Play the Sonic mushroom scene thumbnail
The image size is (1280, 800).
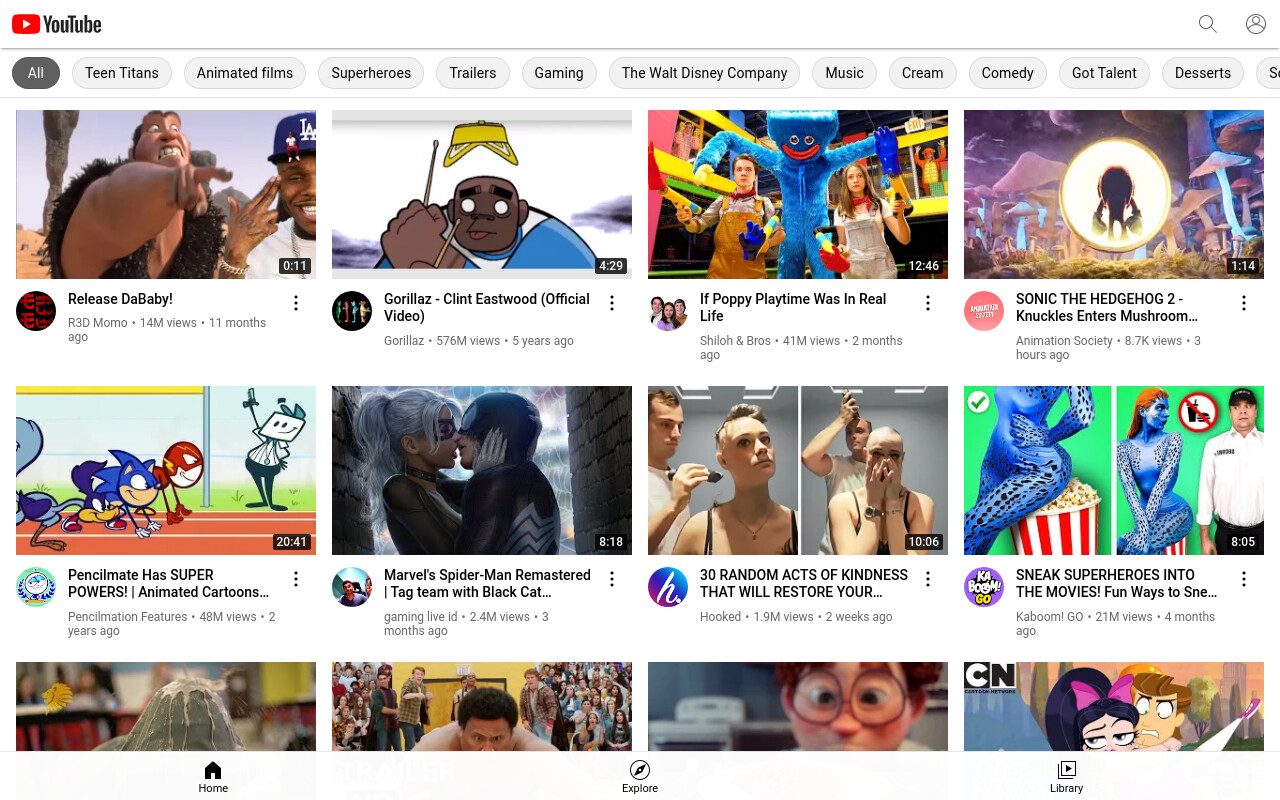(1114, 194)
